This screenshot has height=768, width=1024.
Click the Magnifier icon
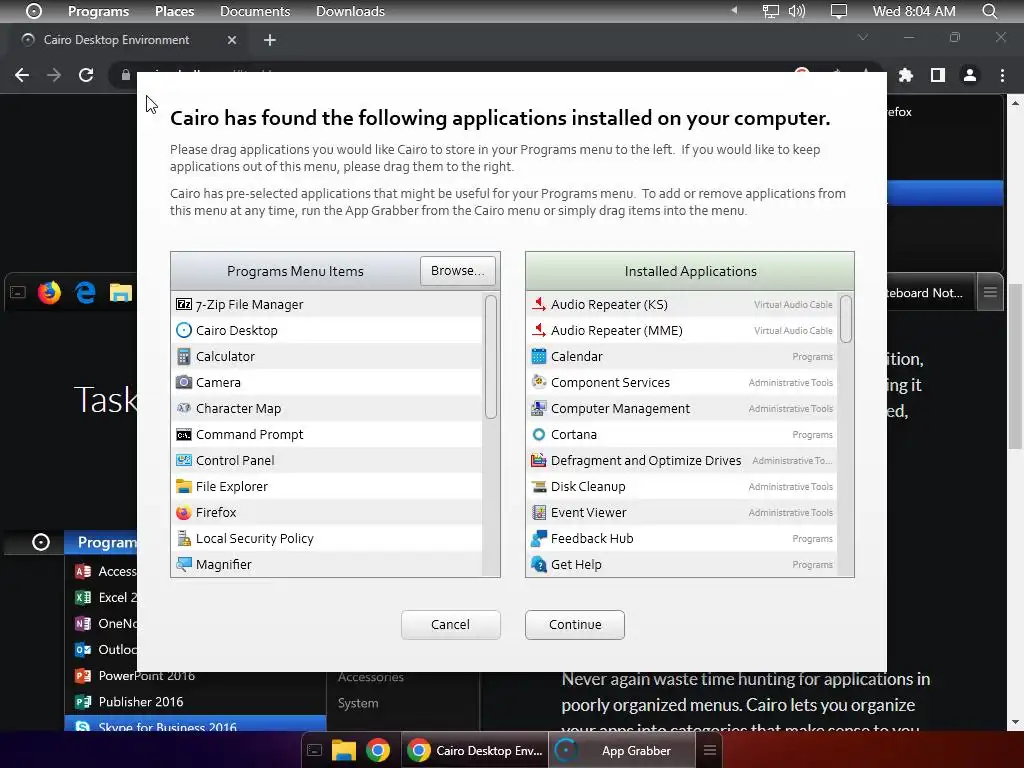(184, 564)
